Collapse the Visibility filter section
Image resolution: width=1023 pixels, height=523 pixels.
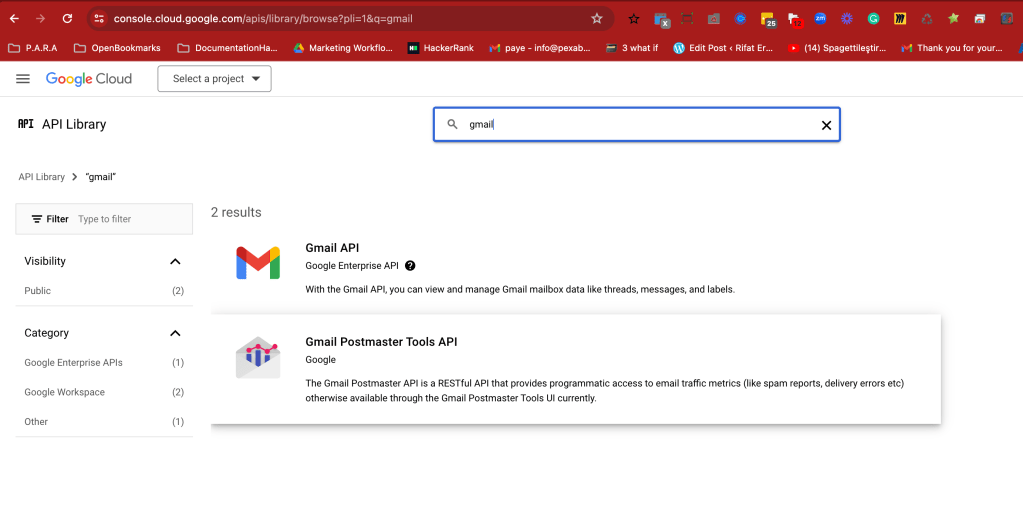tap(175, 262)
